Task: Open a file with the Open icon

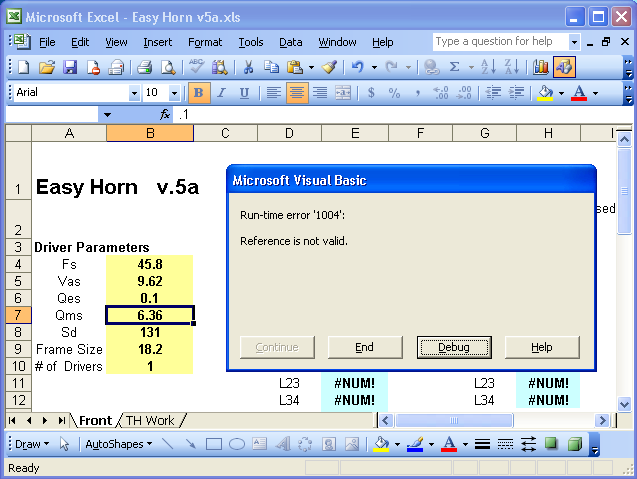Action: click(x=47, y=67)
